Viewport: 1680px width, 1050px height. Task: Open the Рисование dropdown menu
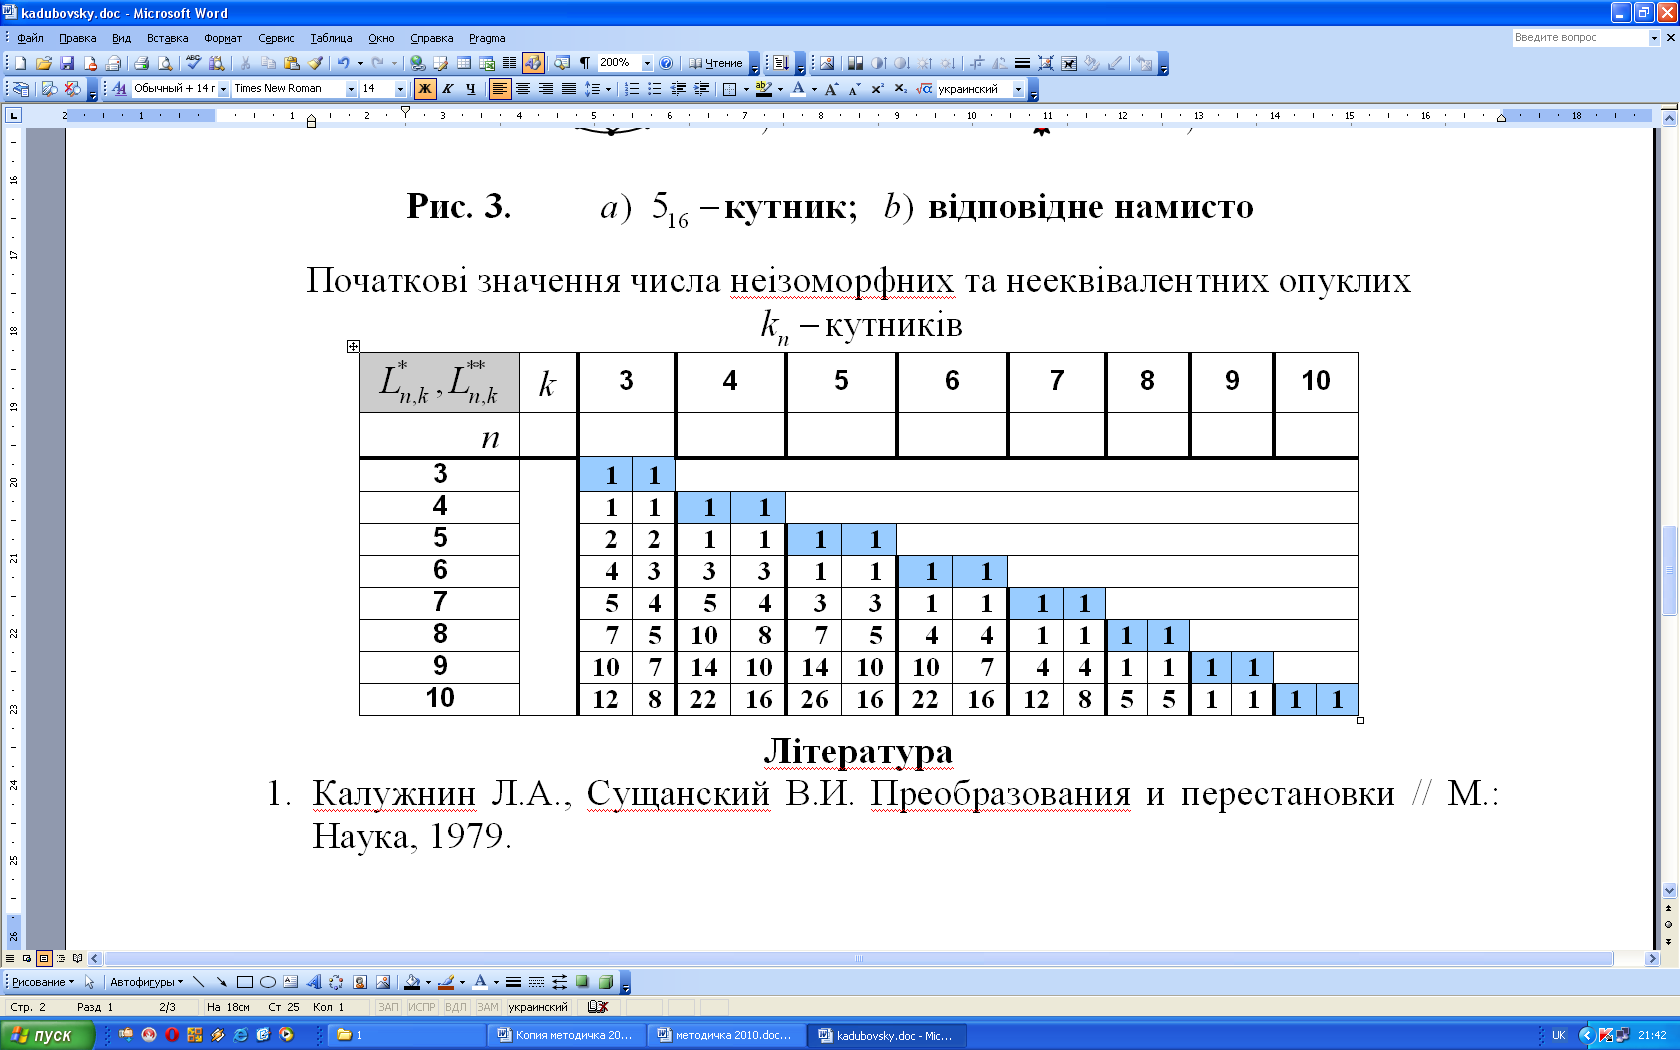click(43, 982)
